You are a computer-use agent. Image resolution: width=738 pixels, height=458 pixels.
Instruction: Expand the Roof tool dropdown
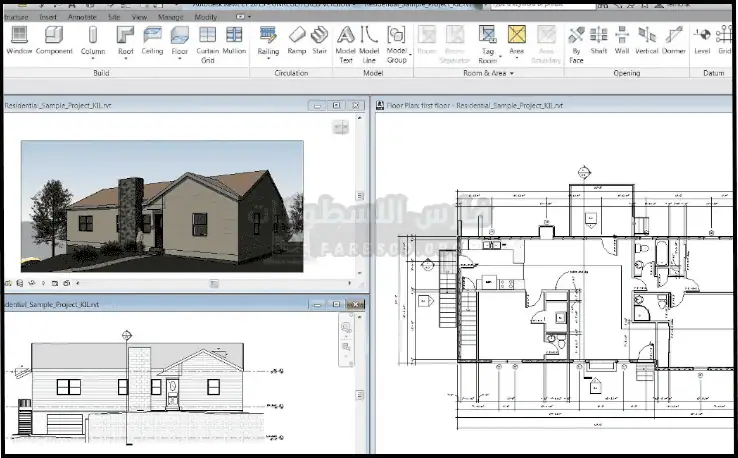point(125,59)
